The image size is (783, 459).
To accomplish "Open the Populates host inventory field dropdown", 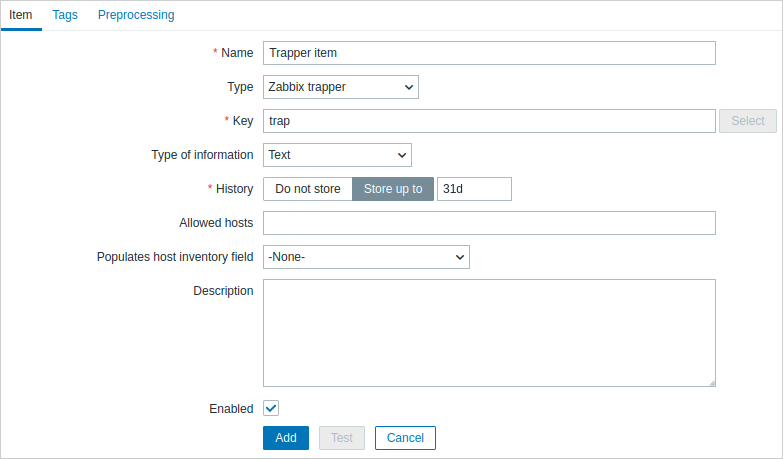I will [x=366, y=257].
